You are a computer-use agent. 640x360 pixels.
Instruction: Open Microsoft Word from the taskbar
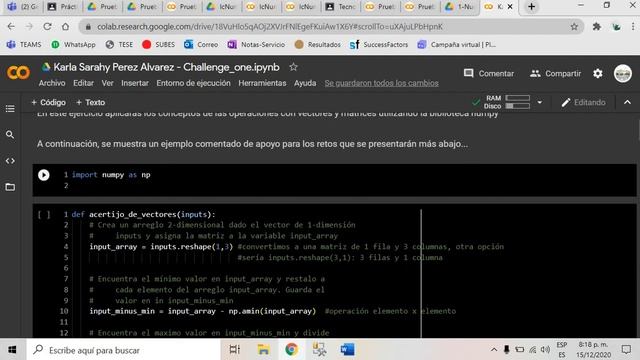(x=347, y=350)
